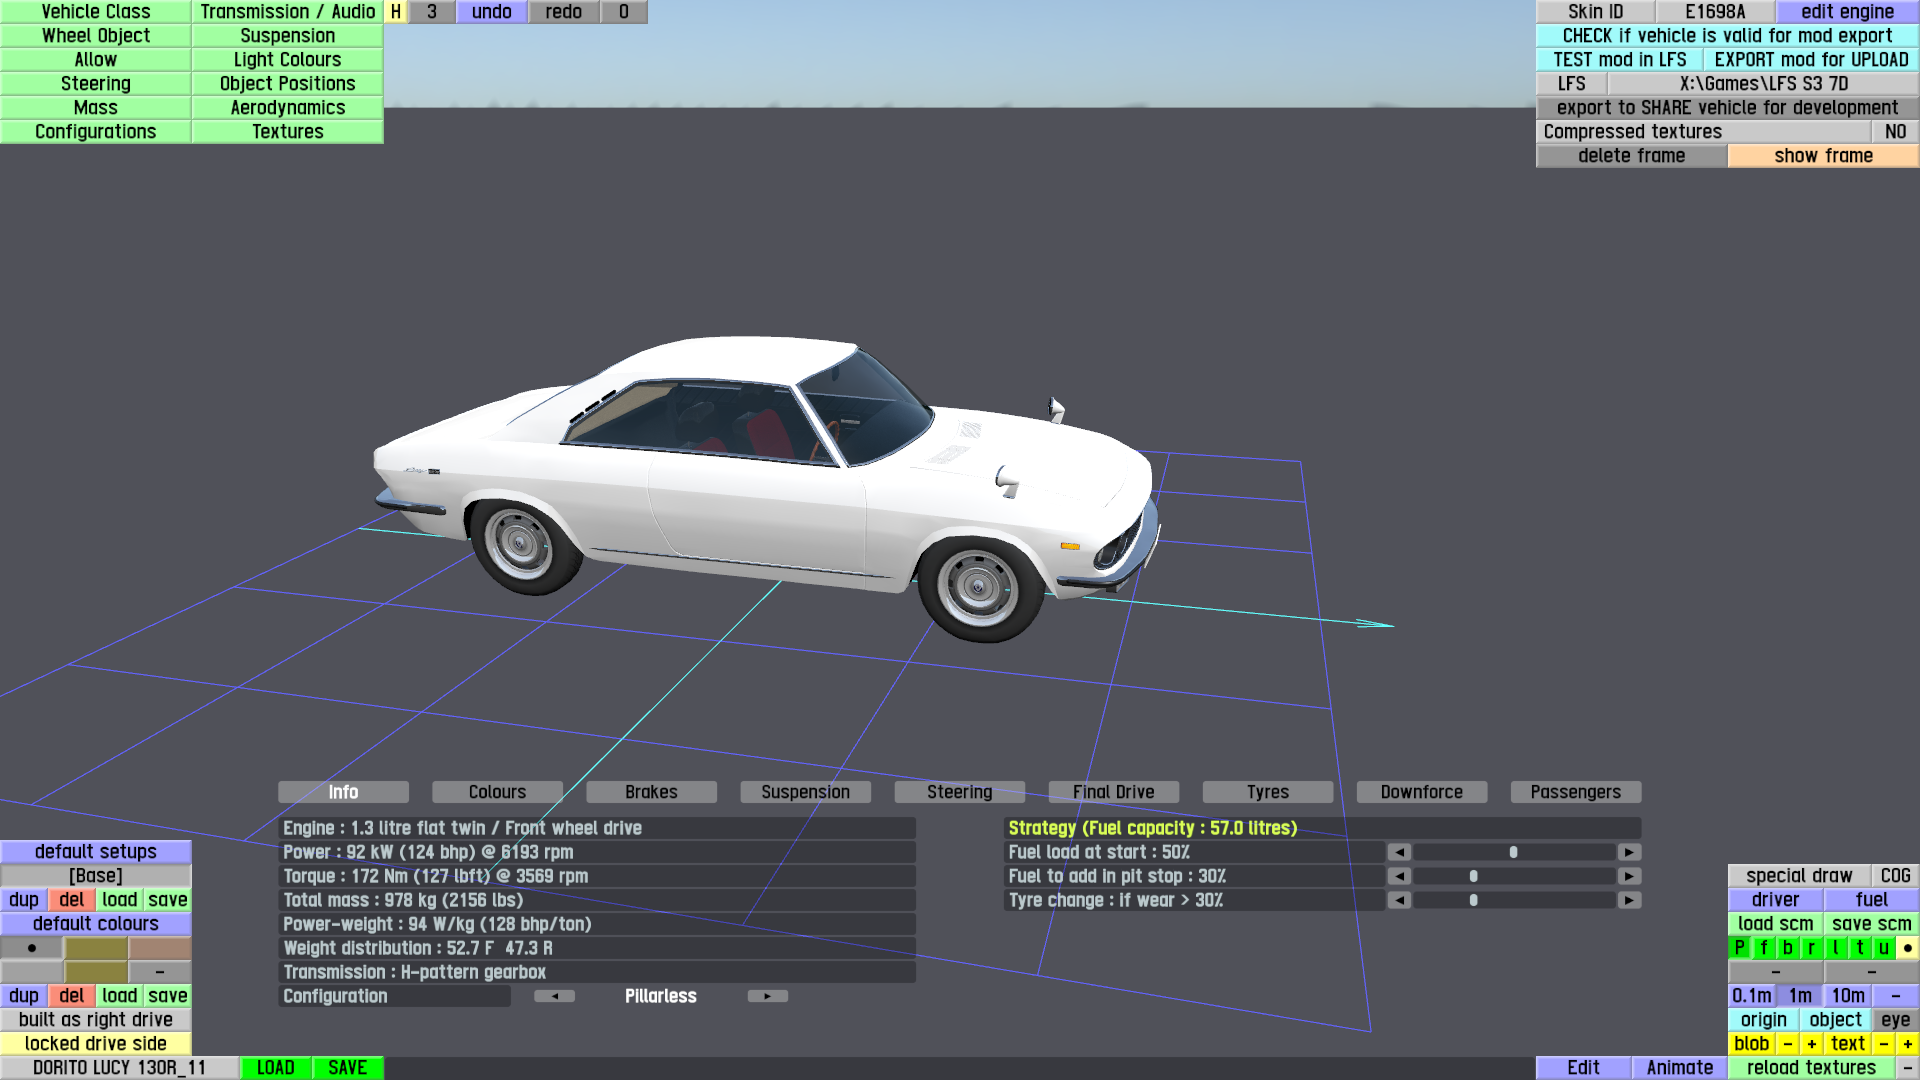Decrease Tyre change wear with left arrow
Screen dimensions: 1920x1080
(1399, 900)
